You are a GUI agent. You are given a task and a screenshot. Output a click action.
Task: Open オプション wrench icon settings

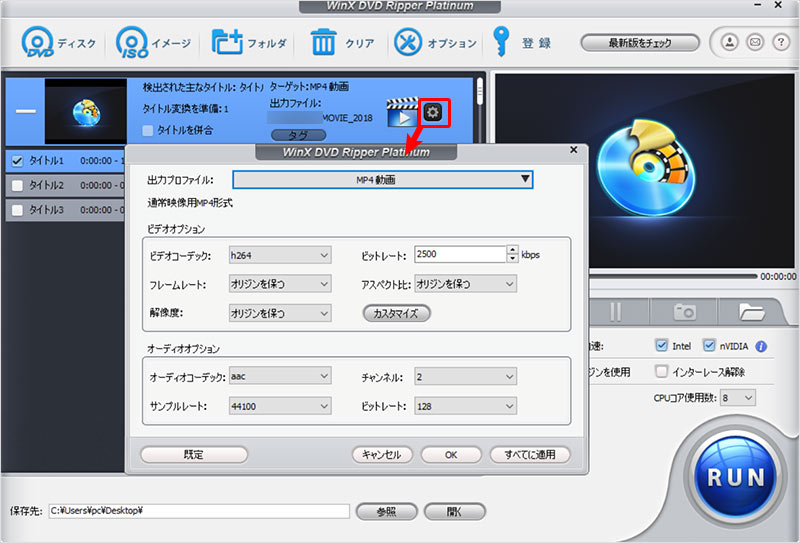tap(408, 43)
